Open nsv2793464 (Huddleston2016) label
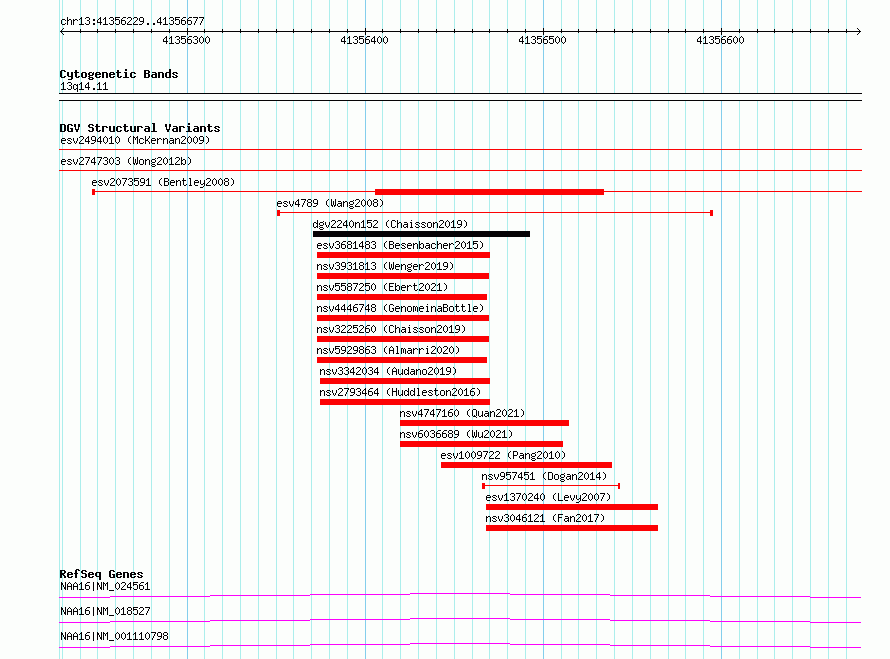This screenshot has height=659, width=890. 400,392
